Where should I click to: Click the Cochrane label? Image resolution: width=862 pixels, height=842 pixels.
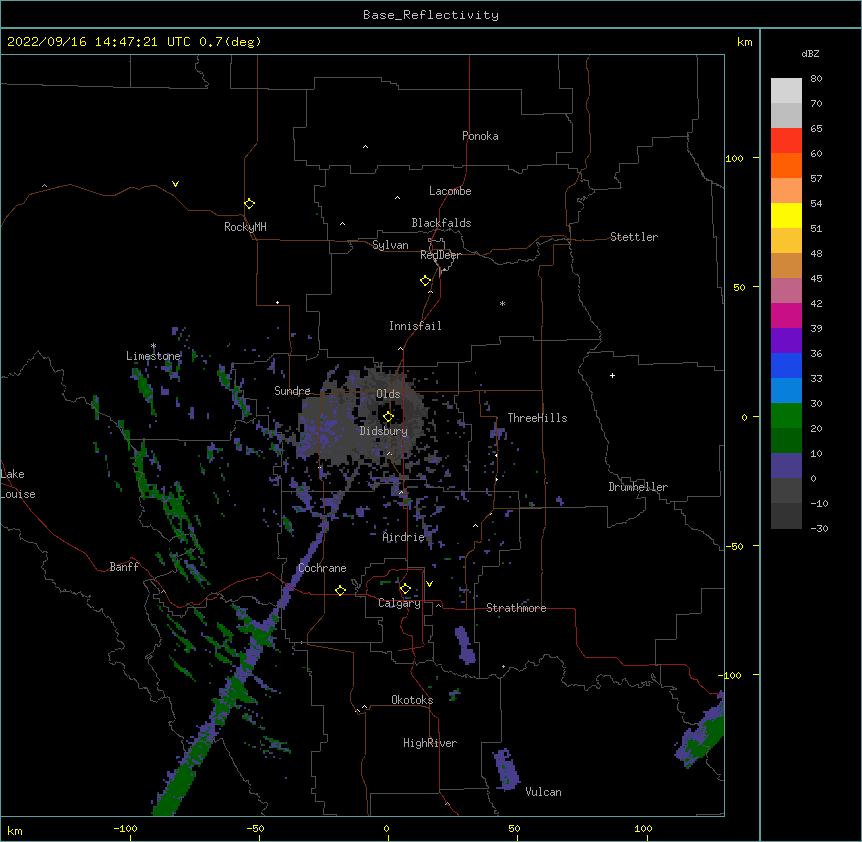tap(322, 568)
